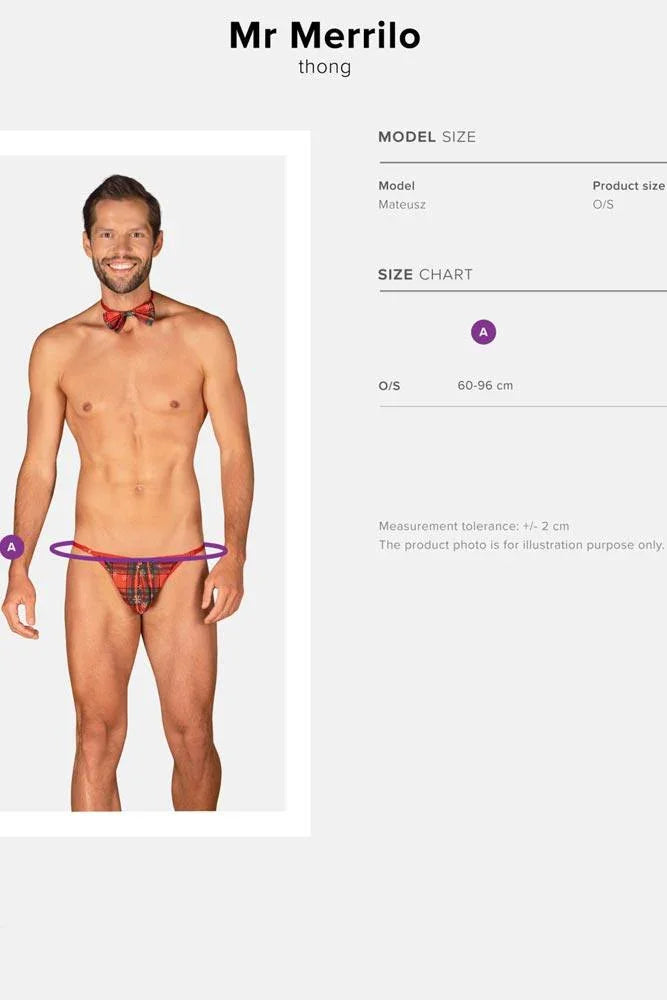Click the MODEL SIZE heading

(x=427, y=136)
